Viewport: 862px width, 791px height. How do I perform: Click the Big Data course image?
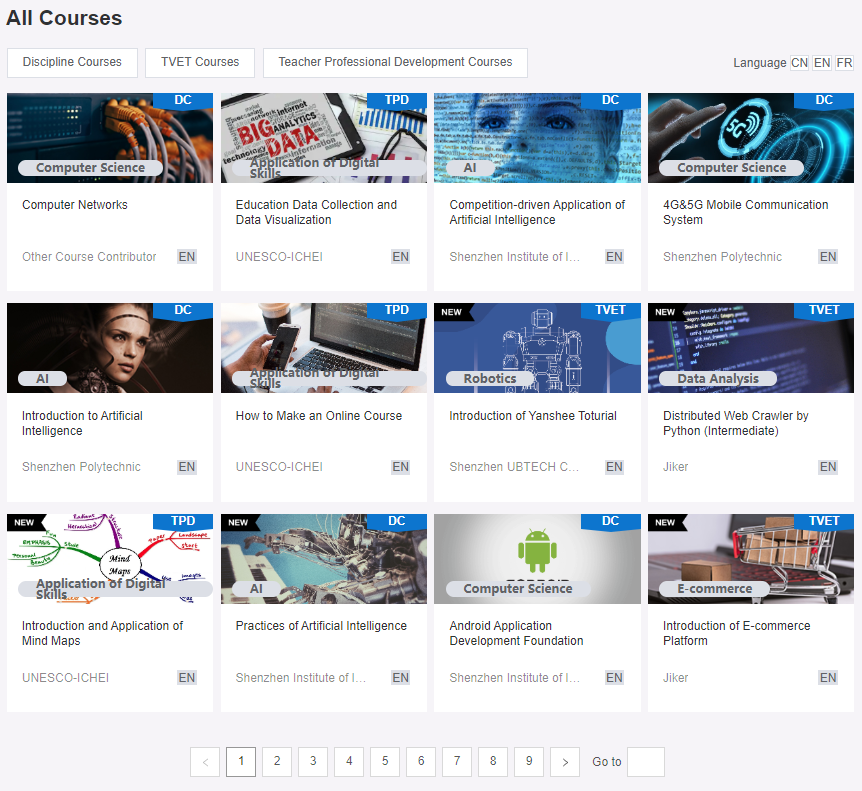point(323,138)
